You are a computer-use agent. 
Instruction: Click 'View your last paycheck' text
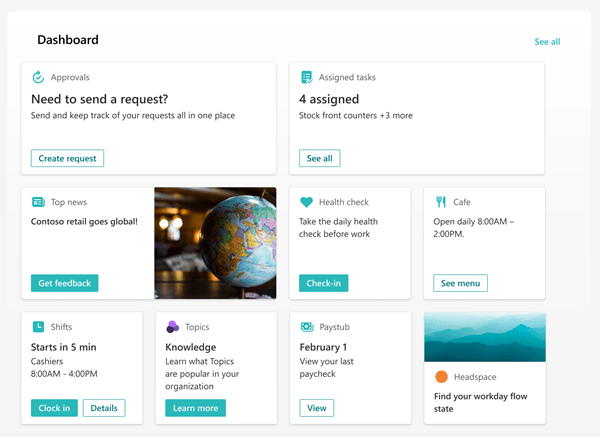326,368
